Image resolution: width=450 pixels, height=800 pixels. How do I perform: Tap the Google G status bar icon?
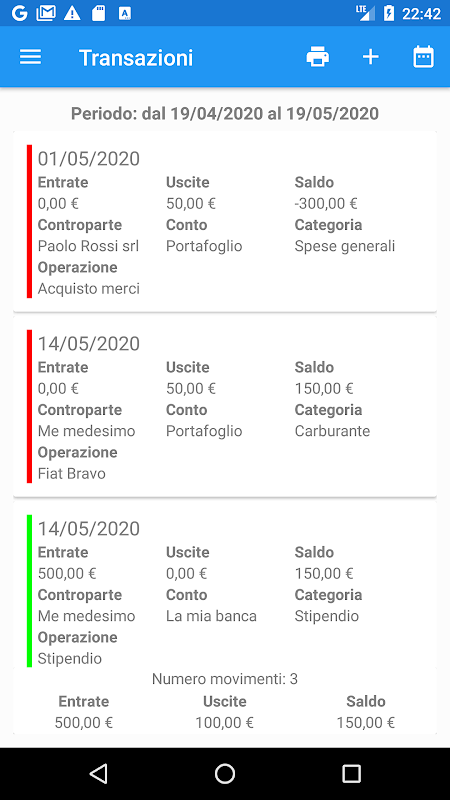(19, 13)
